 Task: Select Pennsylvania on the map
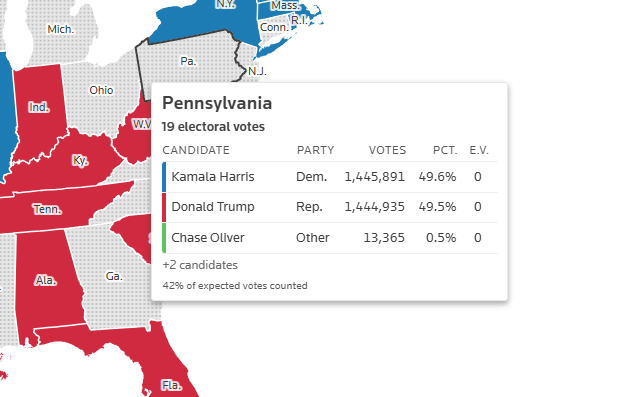tap(188, 61)
